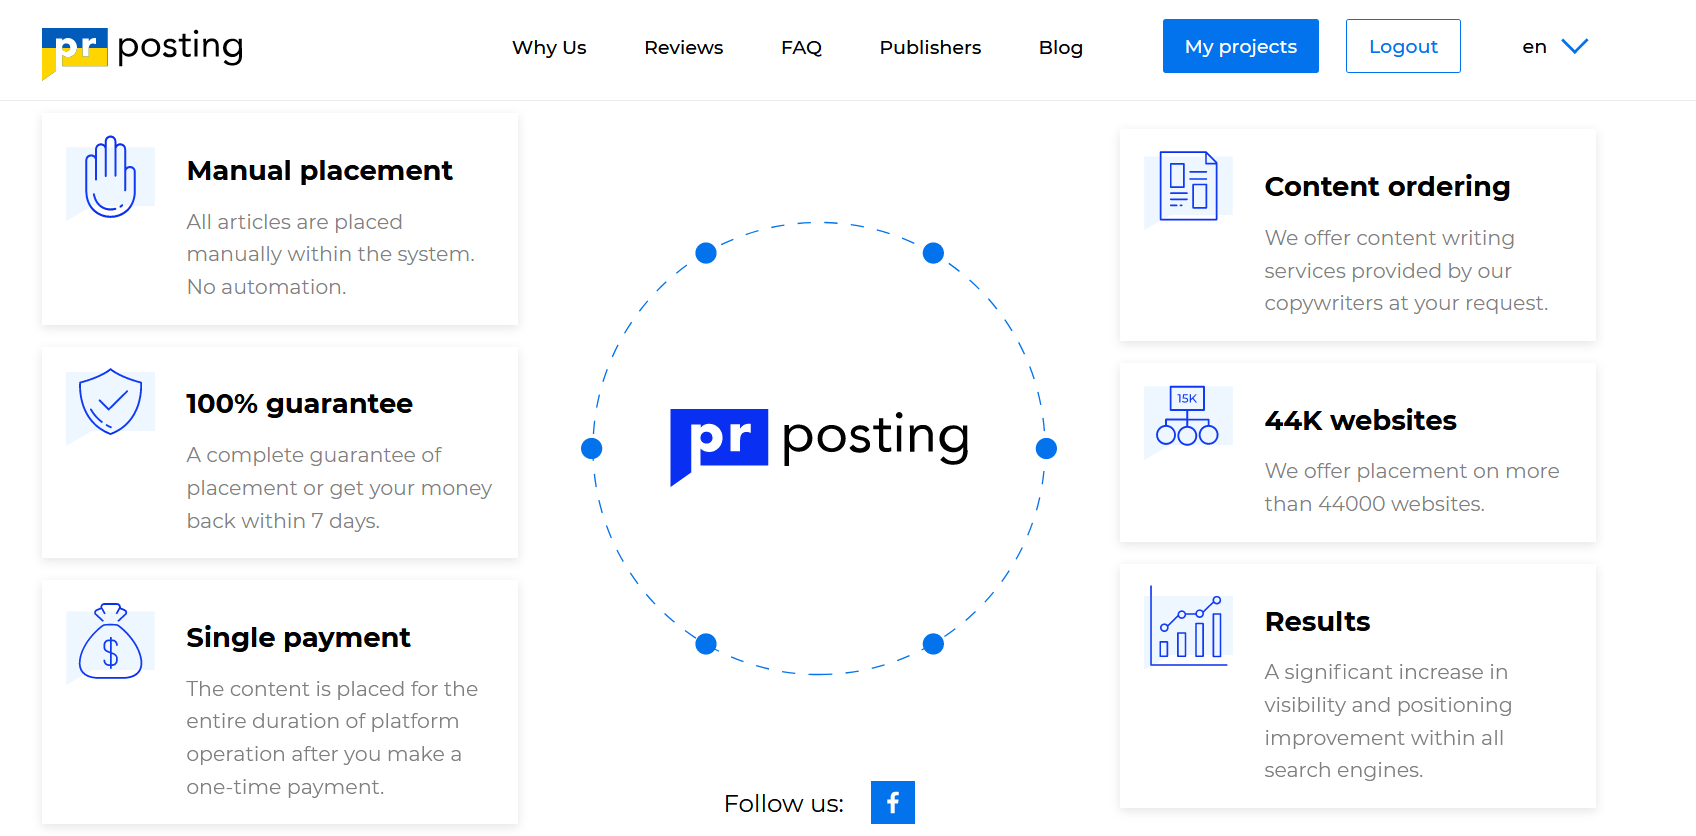Open the Blog link
Viewport: 1696px width, 836px height.
(x=1060, y=48)
